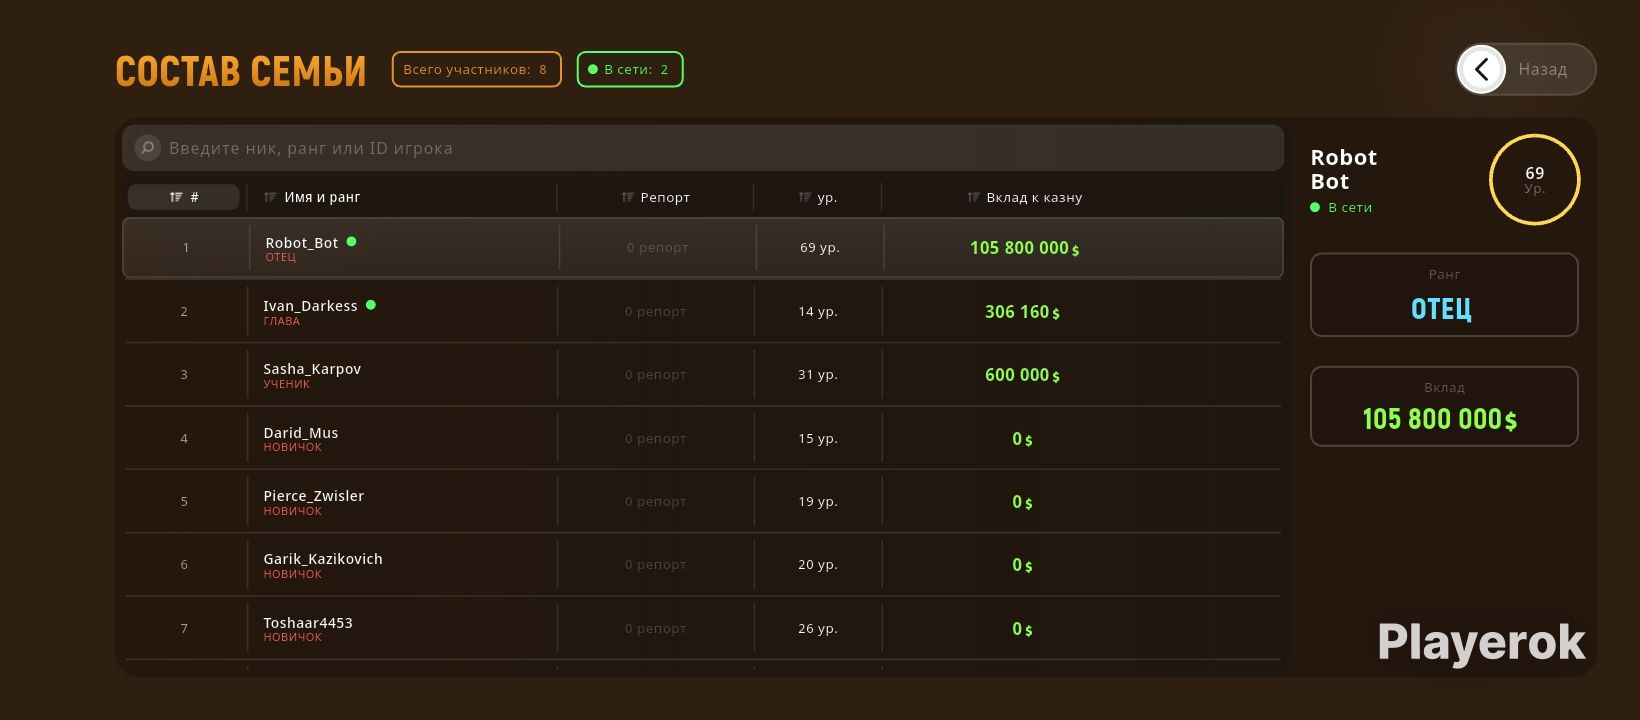
Task: Click the Вклад 105 800 000$ panel
Action: coord(1444,406)
